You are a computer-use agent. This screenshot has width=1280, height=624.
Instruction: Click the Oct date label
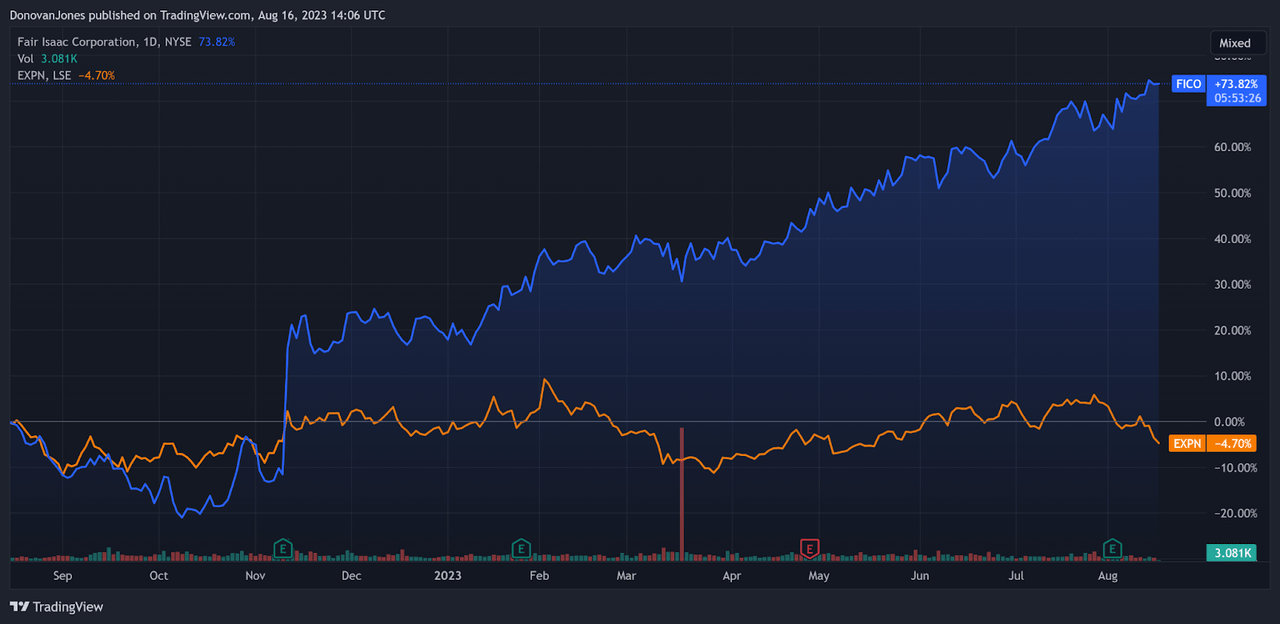159,576
